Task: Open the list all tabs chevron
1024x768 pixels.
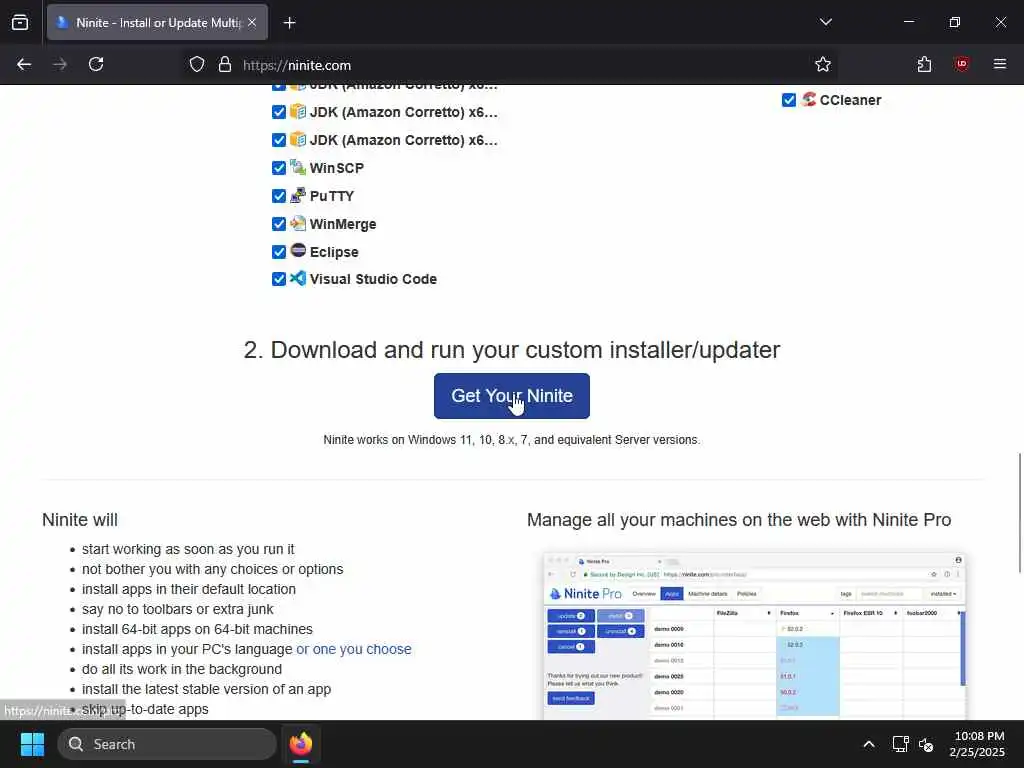Action: pyautogui.click(x=825, y=22)
